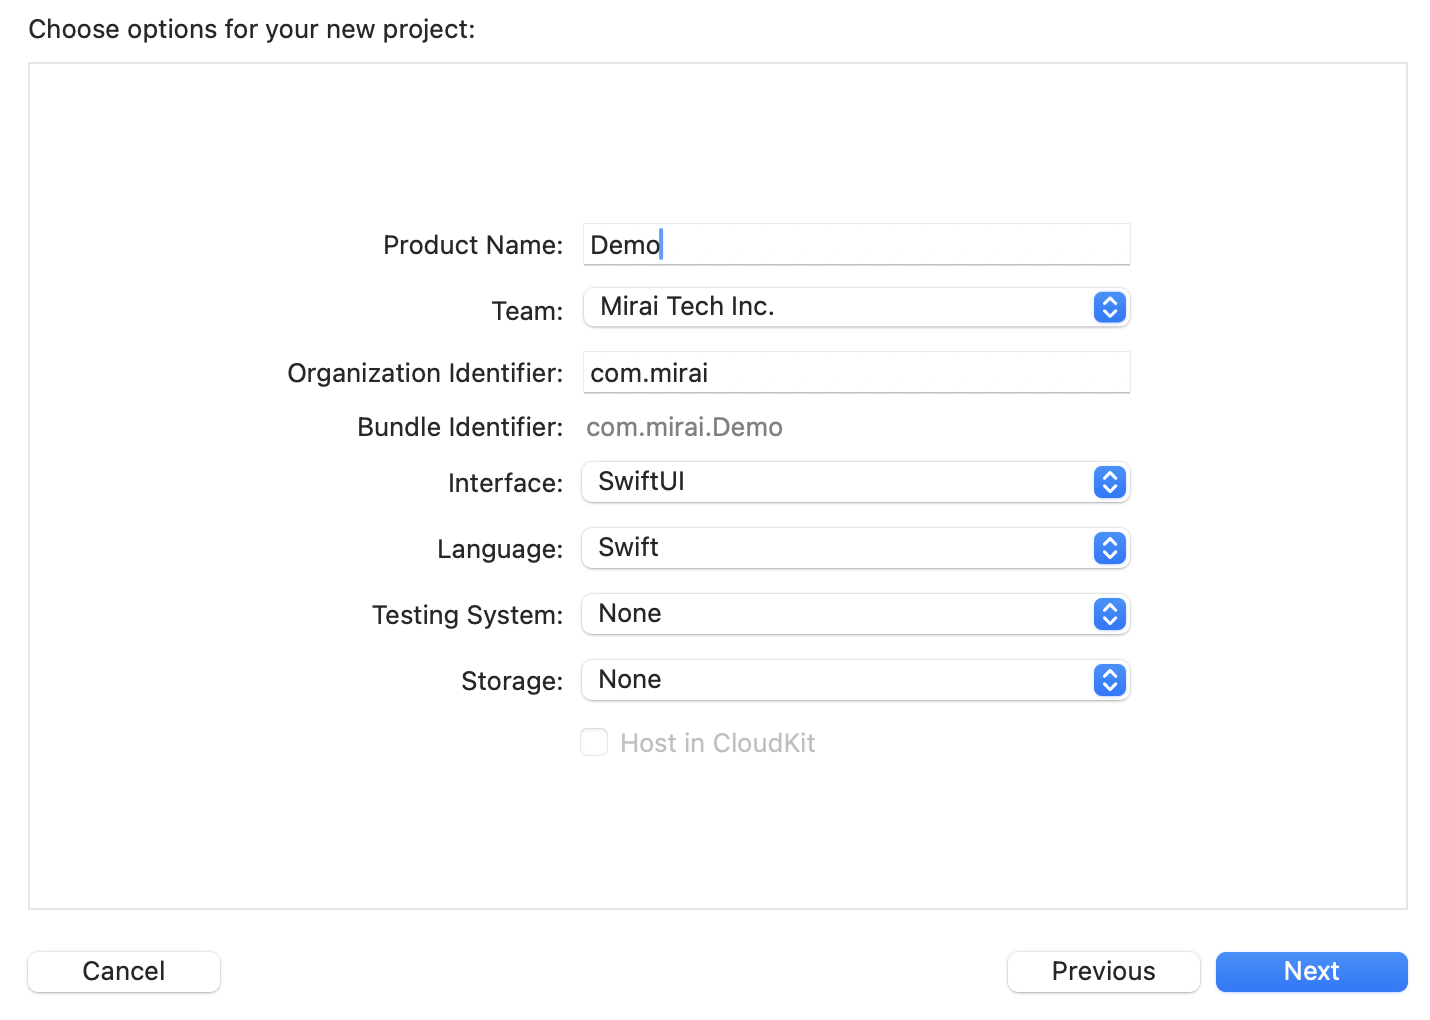Open the Testing System dropdown

(x=856, y=614)
